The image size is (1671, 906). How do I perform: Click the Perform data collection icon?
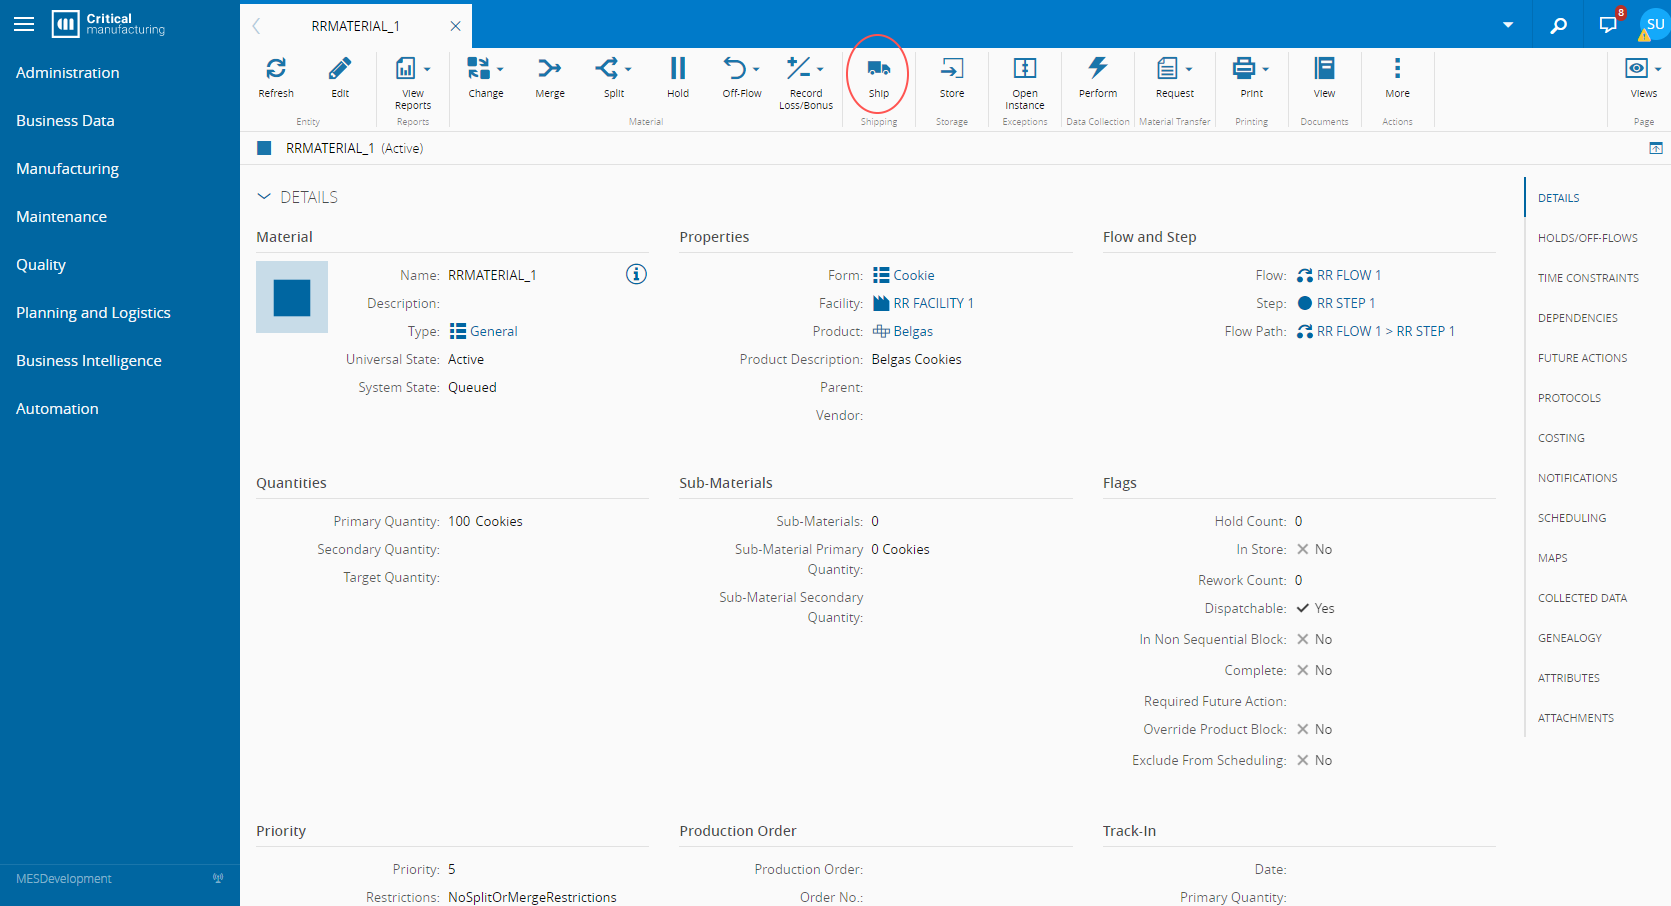(x=1097, y=69)
